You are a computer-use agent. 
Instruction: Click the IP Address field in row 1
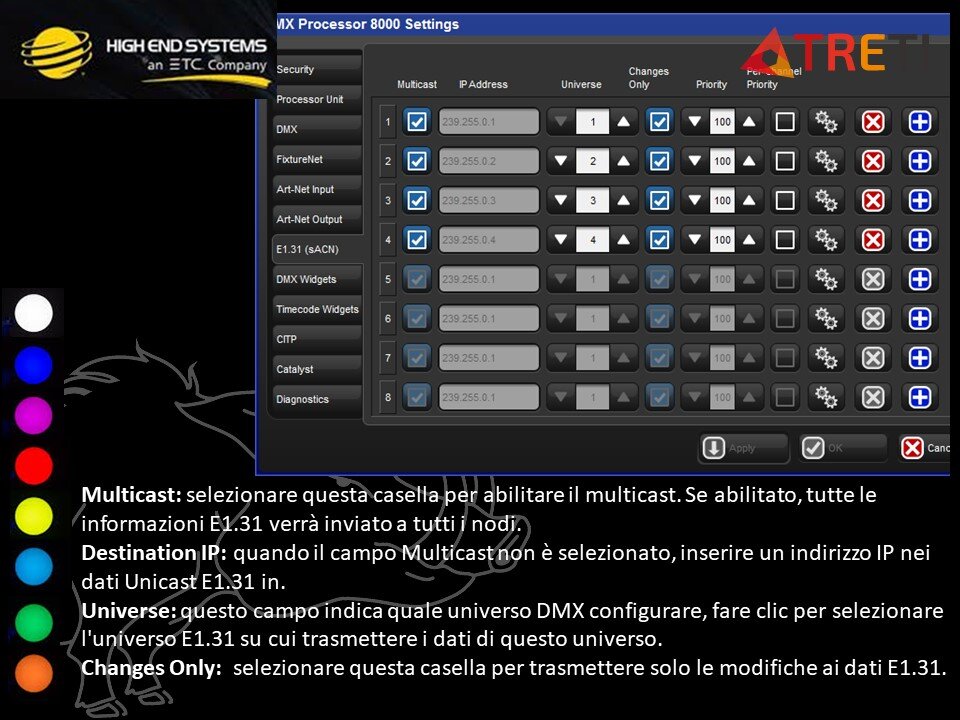pyautogui.click(x=489, y=122)
